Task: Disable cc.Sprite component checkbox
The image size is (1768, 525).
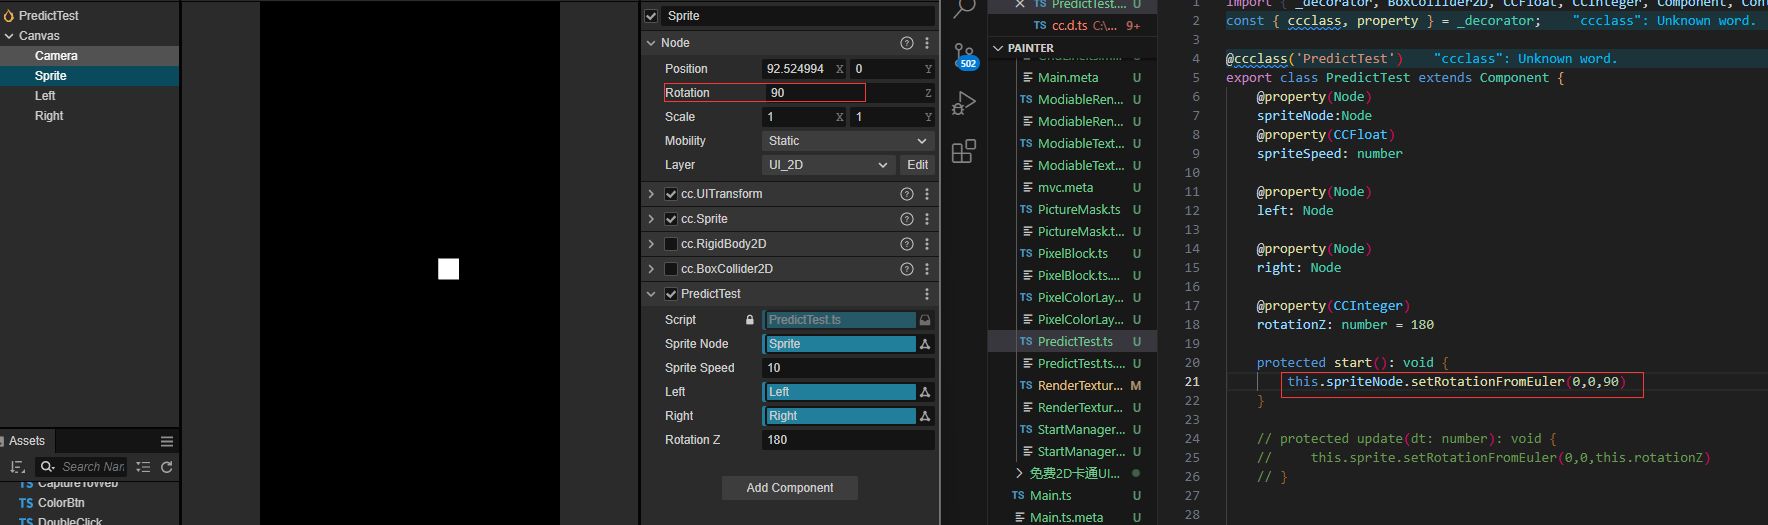Action: 671,219
